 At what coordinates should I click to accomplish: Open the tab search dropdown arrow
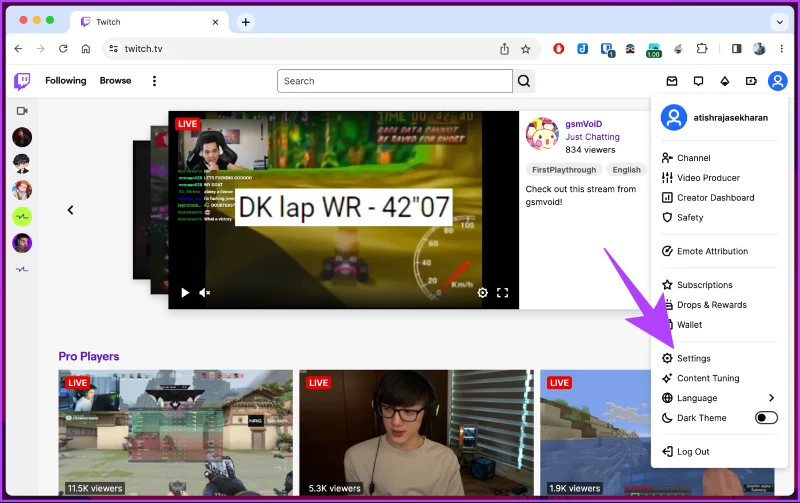click(780, 22)
